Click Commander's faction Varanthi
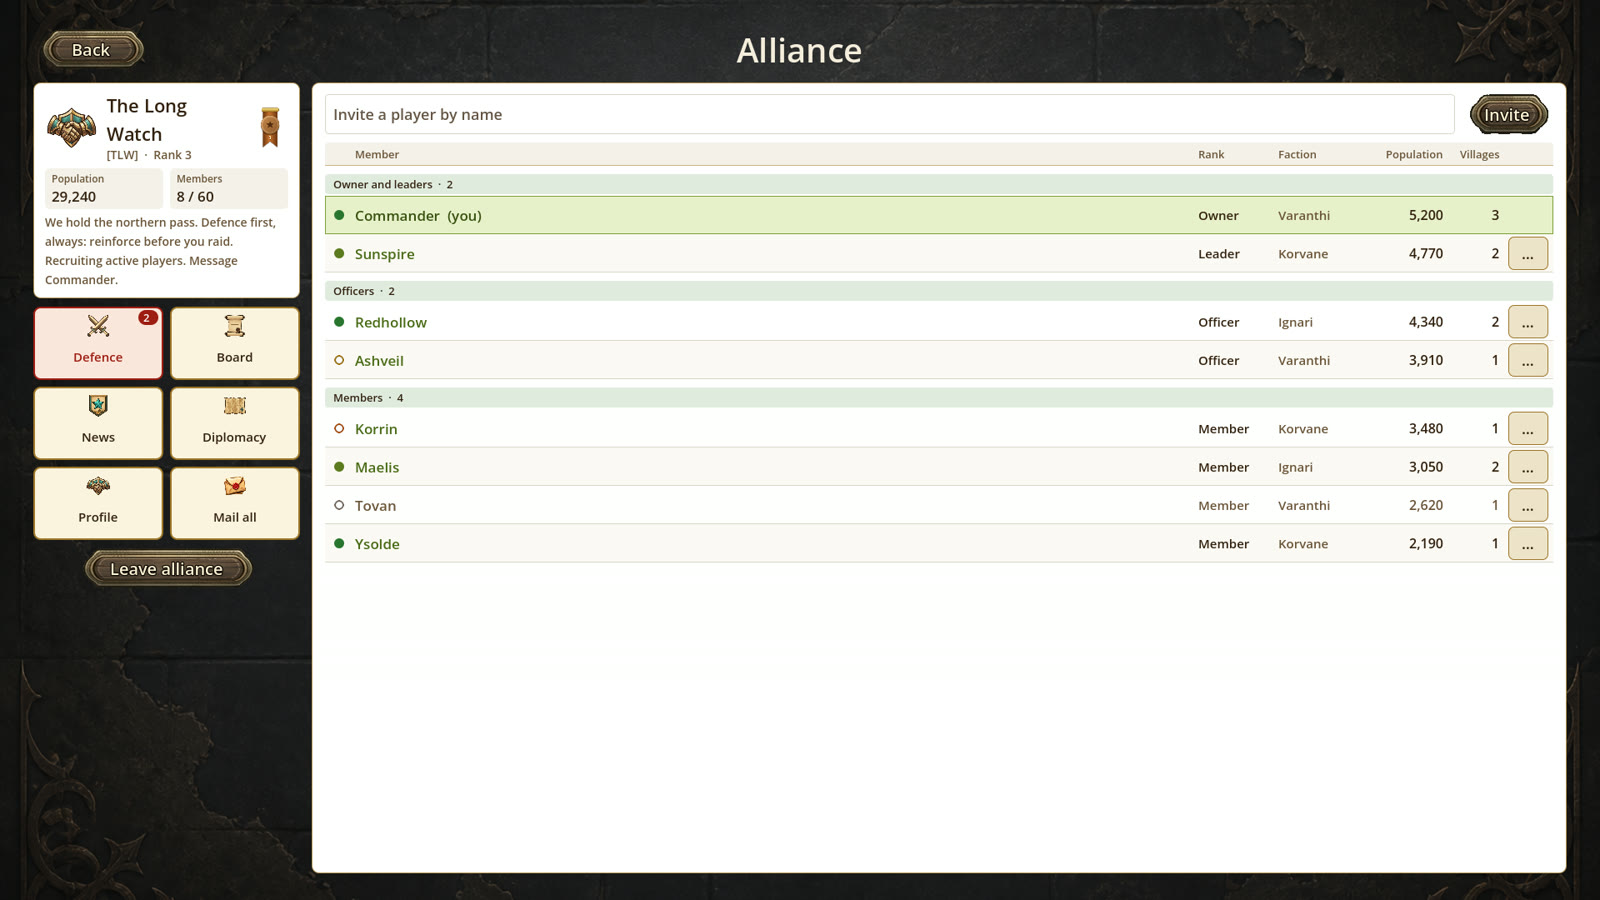The width and height of the screenshot is (1600, 900). point(1304,215)
